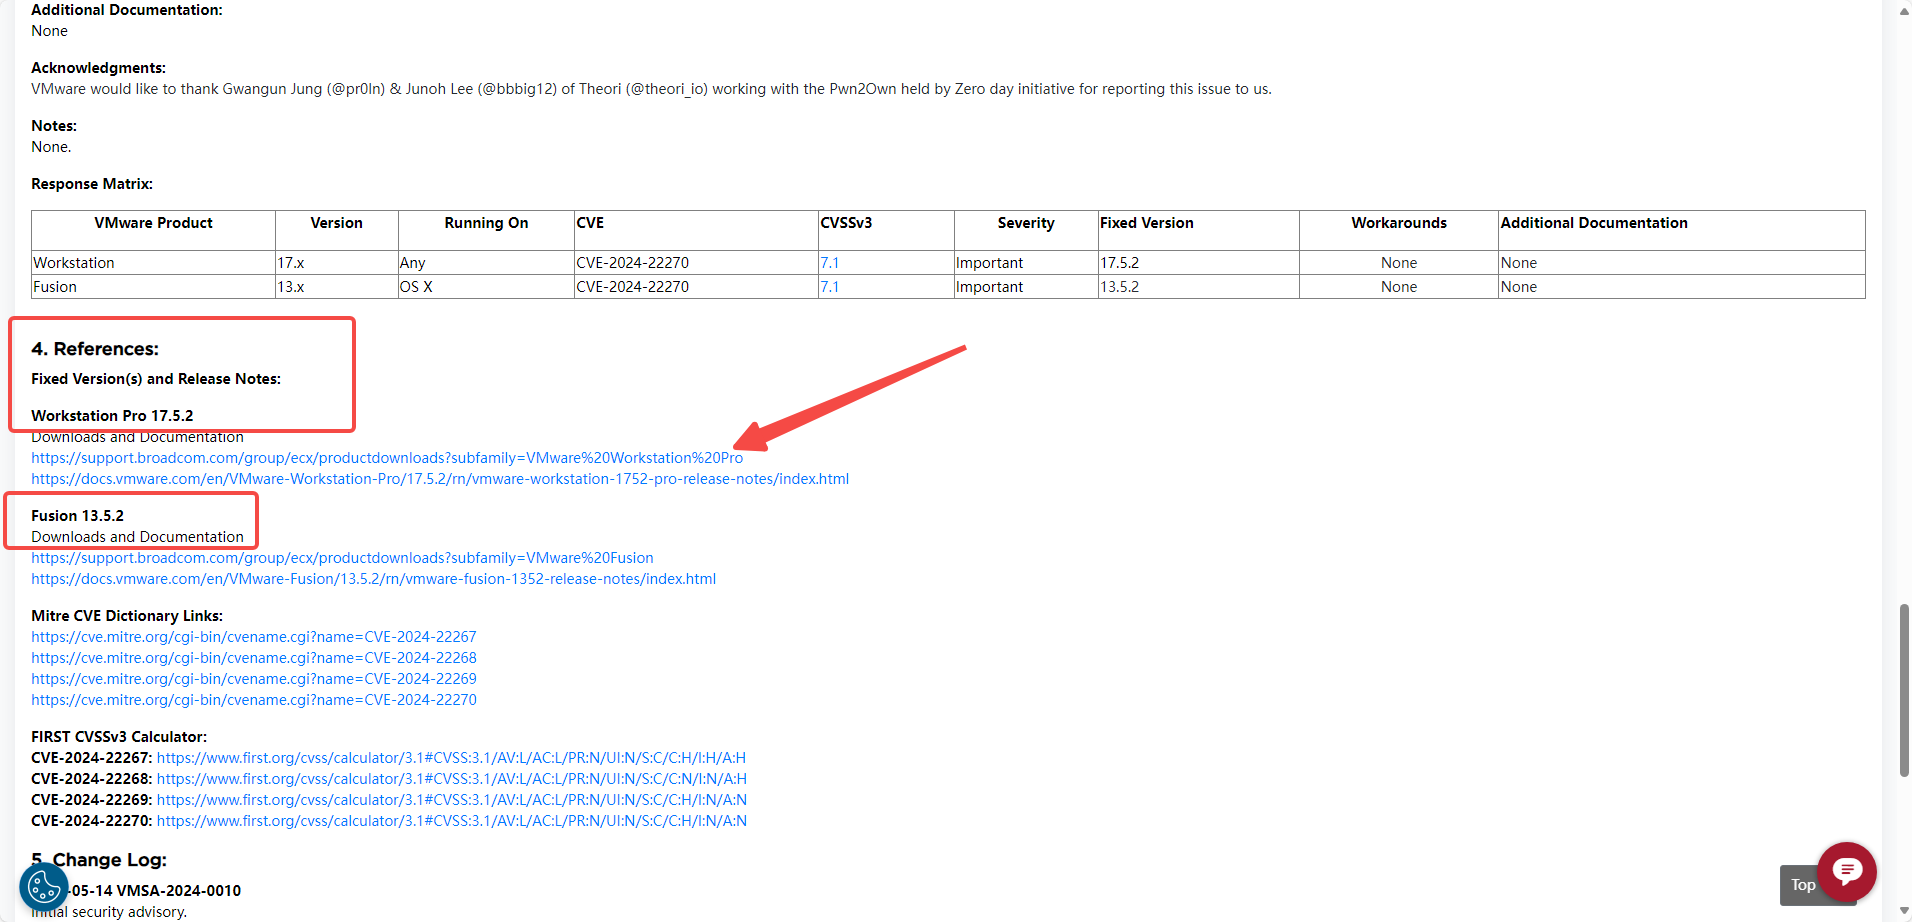Open Fusion 13.5.2 release notes link
Image resolution: width=1912 pixels, height=922 pixels.
[374, 579]
